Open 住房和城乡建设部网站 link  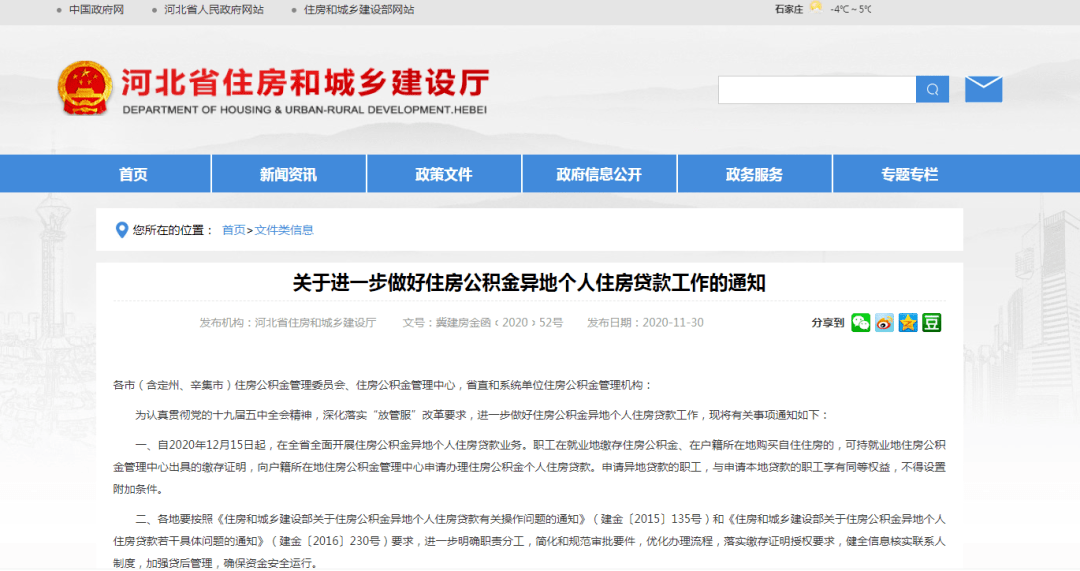click(x=359, y=10)
